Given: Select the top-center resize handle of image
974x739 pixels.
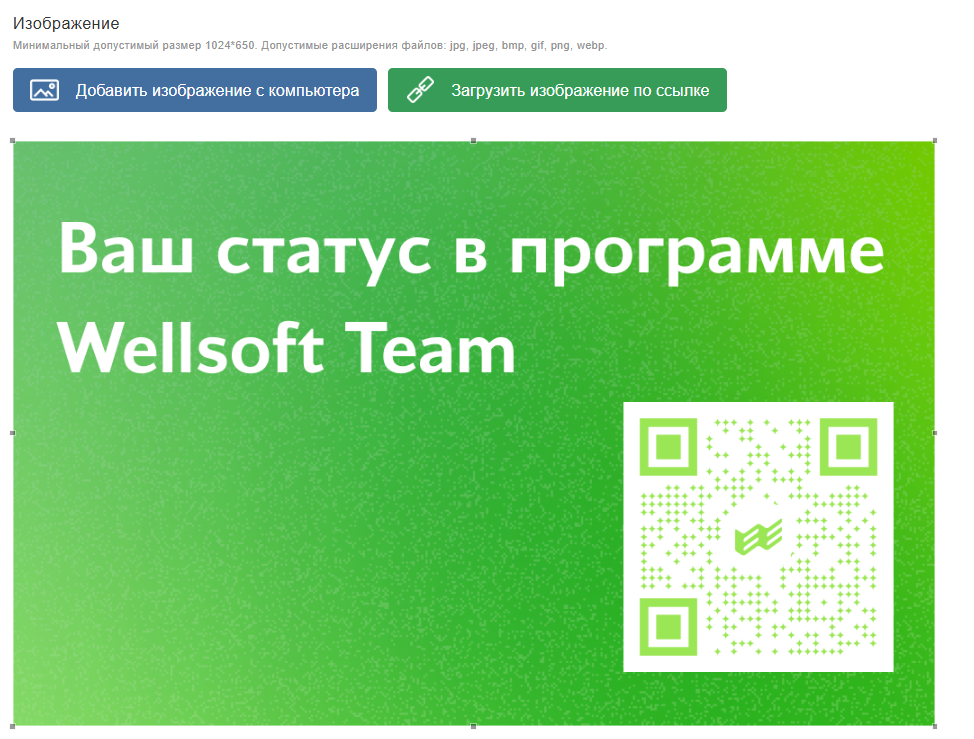Looking at the screenshot, I should coord(474,141).
